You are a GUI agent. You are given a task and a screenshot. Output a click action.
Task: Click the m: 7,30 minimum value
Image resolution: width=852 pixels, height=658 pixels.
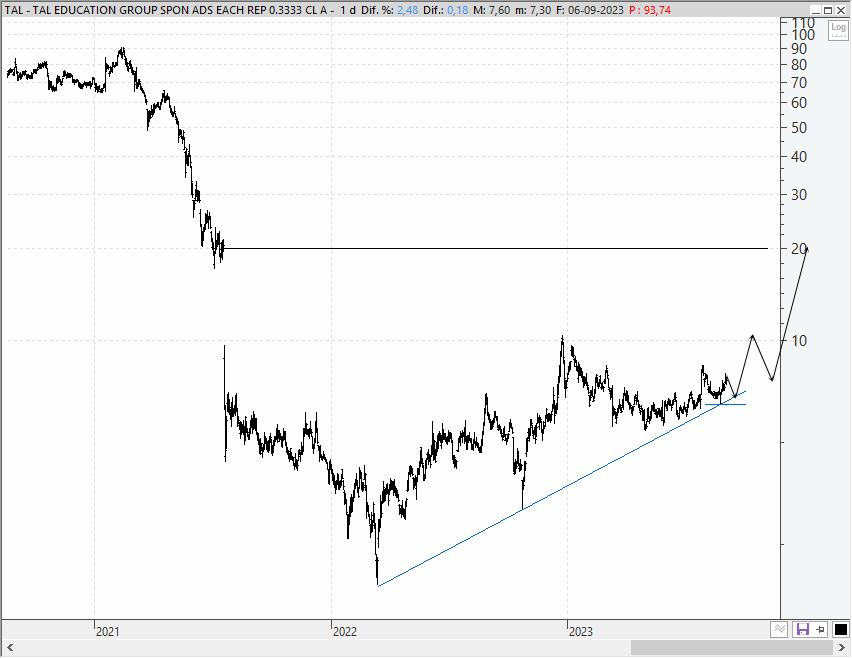pyautogui.click(x=533, y=10)
